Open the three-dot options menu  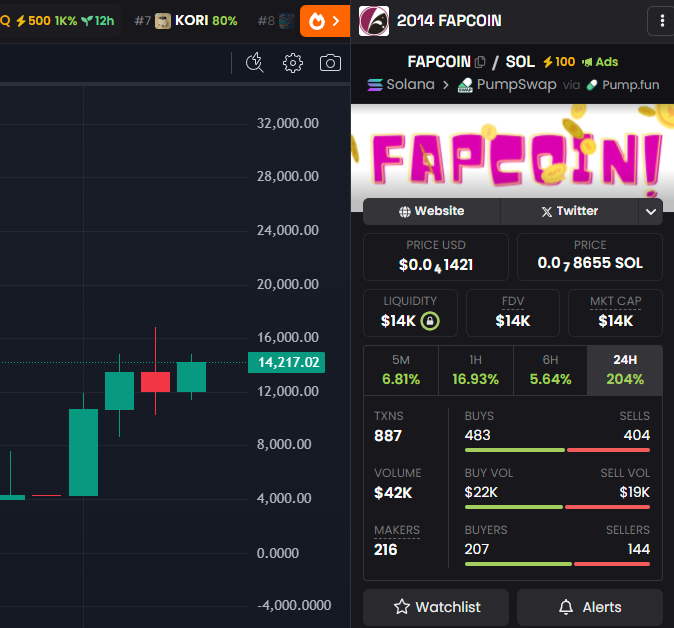[x=662, y=21]
